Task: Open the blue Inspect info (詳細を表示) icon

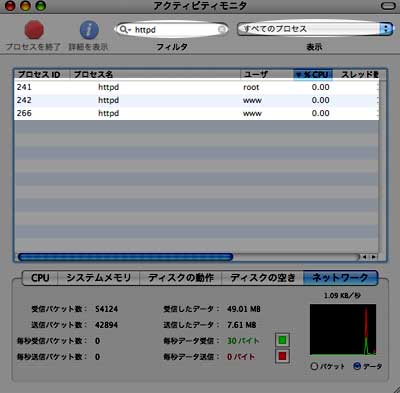Action: click(x=89, y=30)
